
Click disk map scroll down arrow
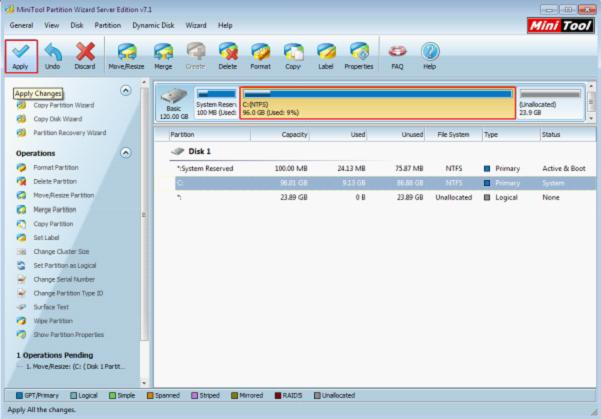(591, 118)
